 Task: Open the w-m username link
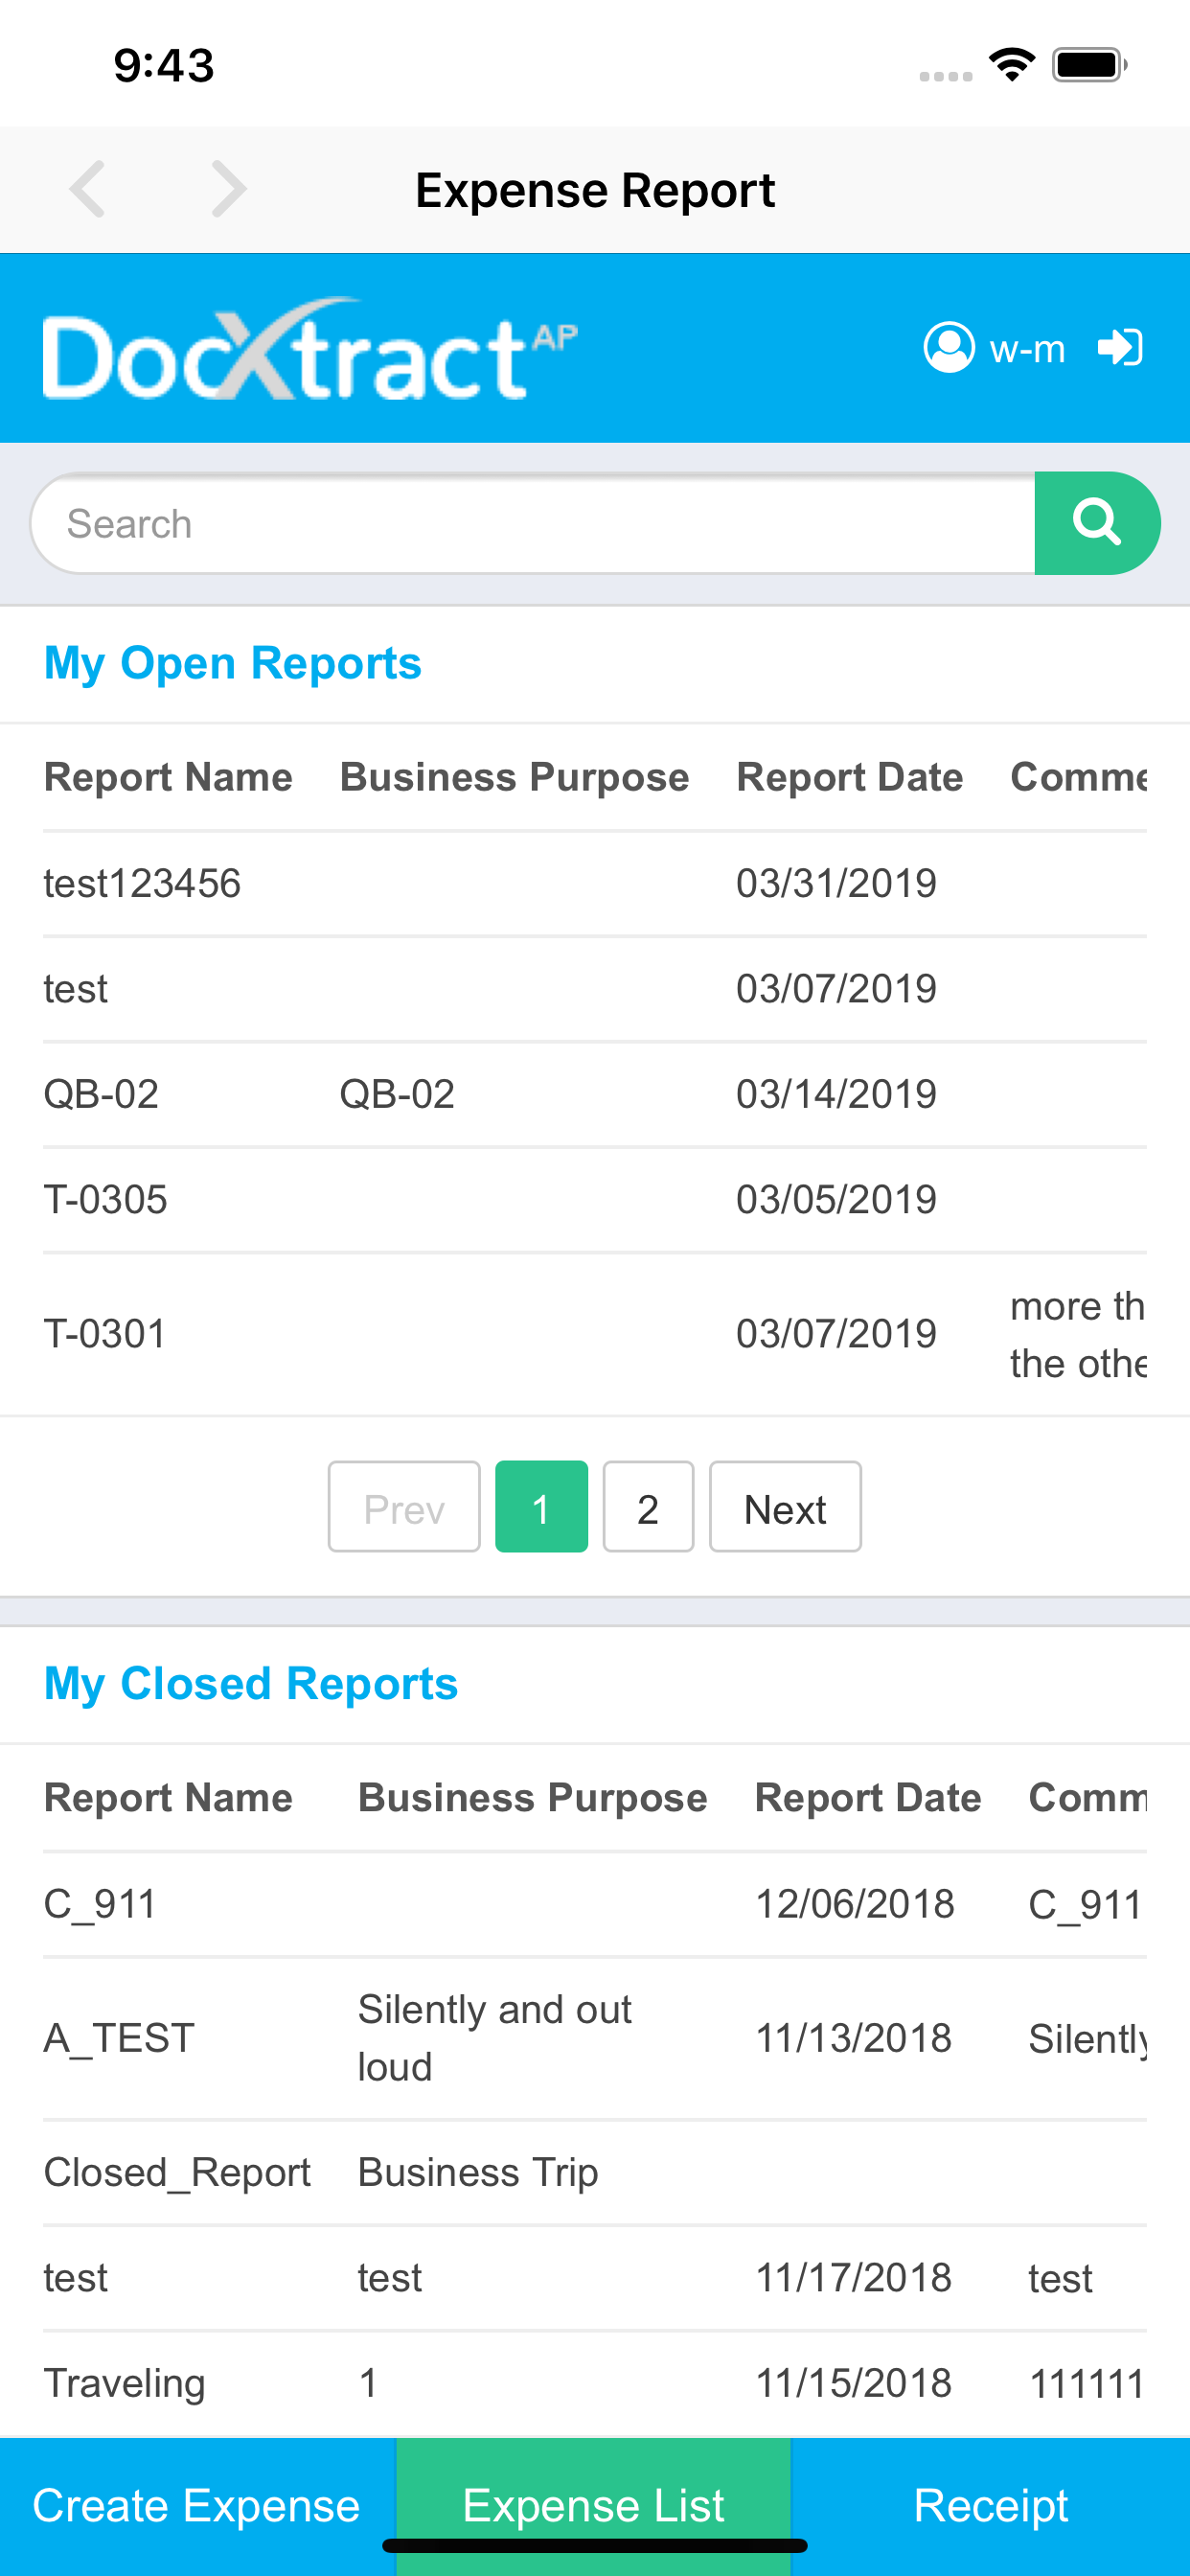(x=1027, y=348)
